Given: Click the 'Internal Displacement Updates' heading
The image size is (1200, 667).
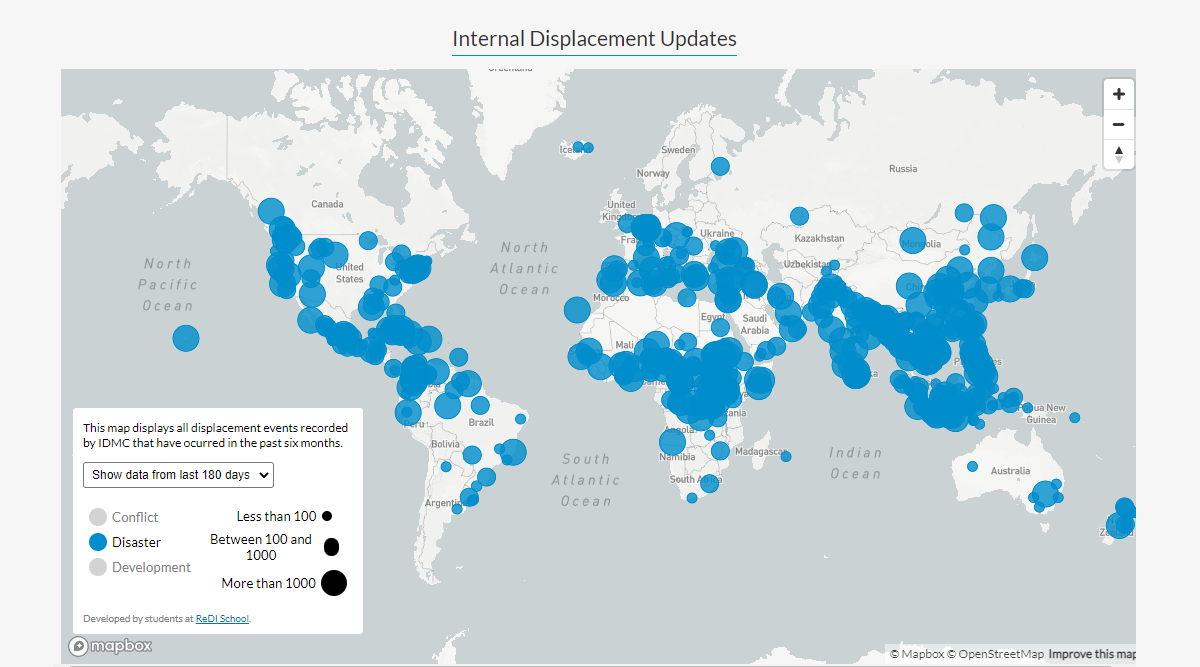Looking at the screenshot, I should pyautogui.click(x=594, y=39).
